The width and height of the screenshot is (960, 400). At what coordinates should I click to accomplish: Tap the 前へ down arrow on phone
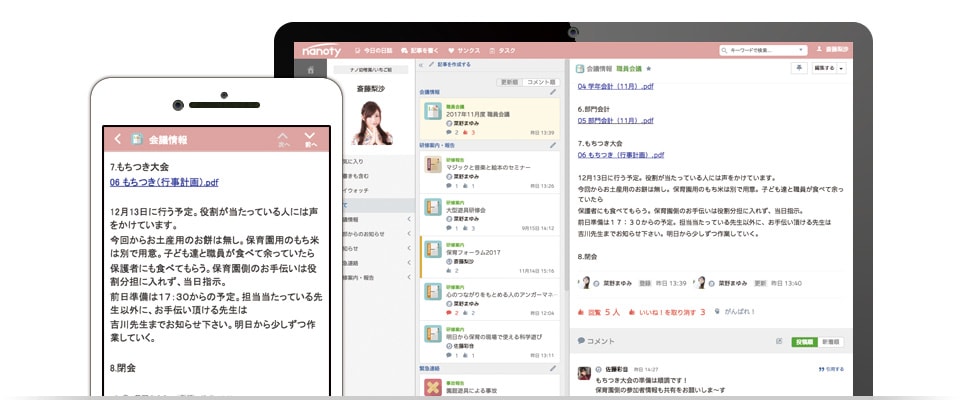coord(310,139)
